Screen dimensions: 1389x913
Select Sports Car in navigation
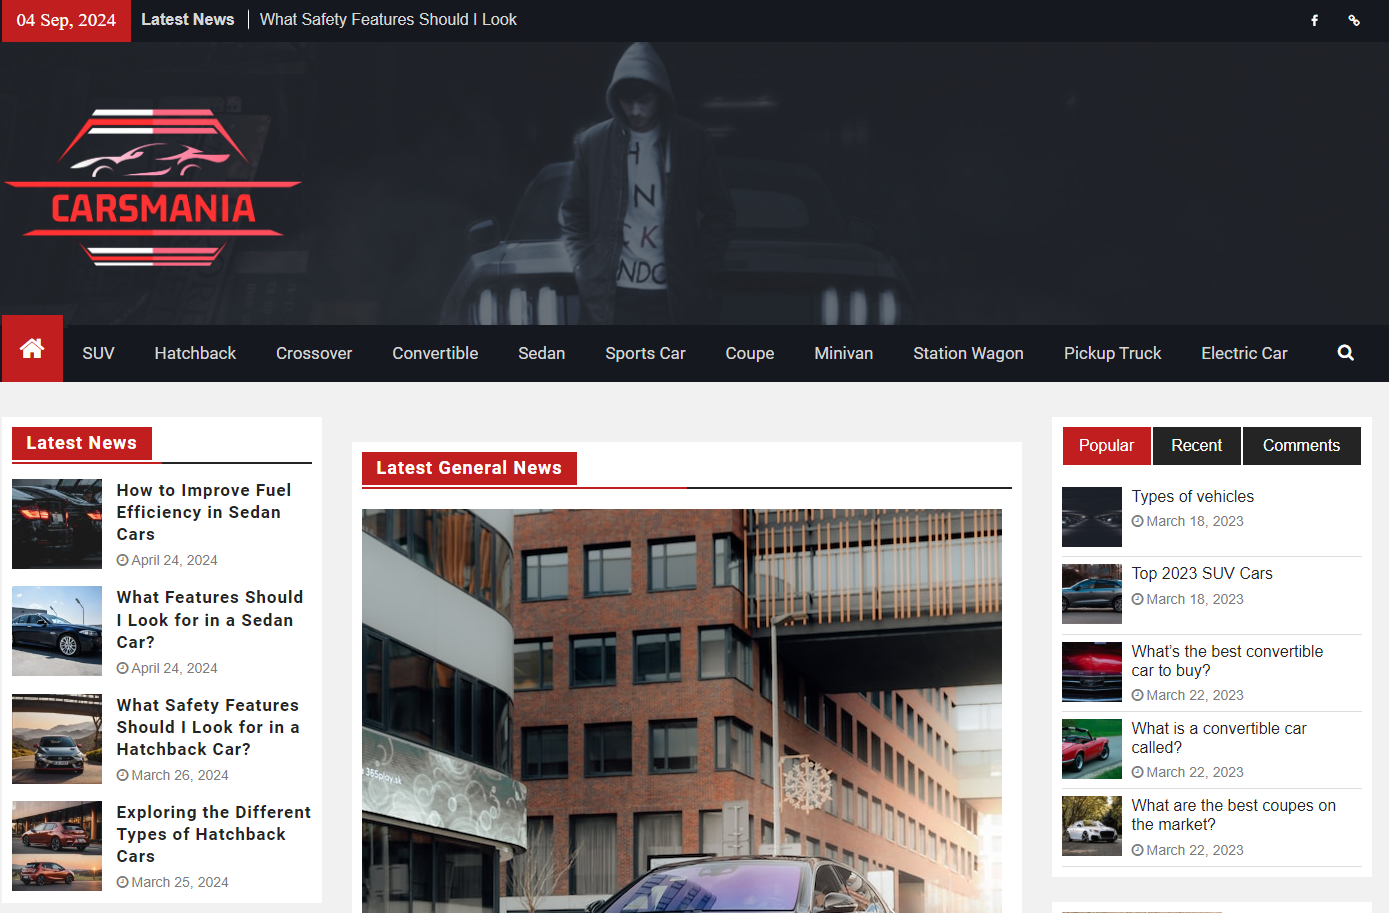645,353
